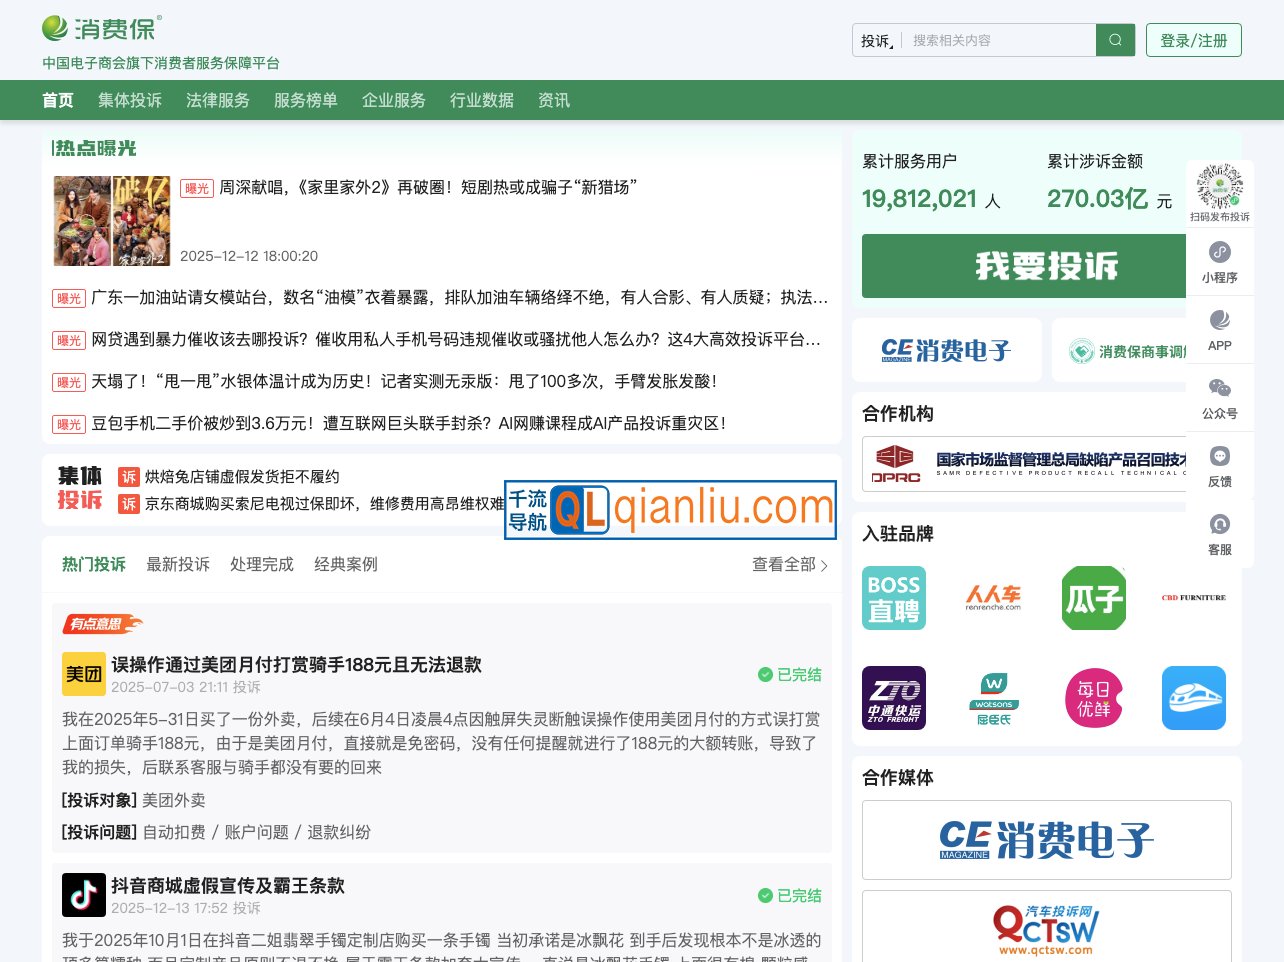The height and width of the screenshot is (962, 1284).
Task: Click the search magnifier icon
Action: point(1114,40)
